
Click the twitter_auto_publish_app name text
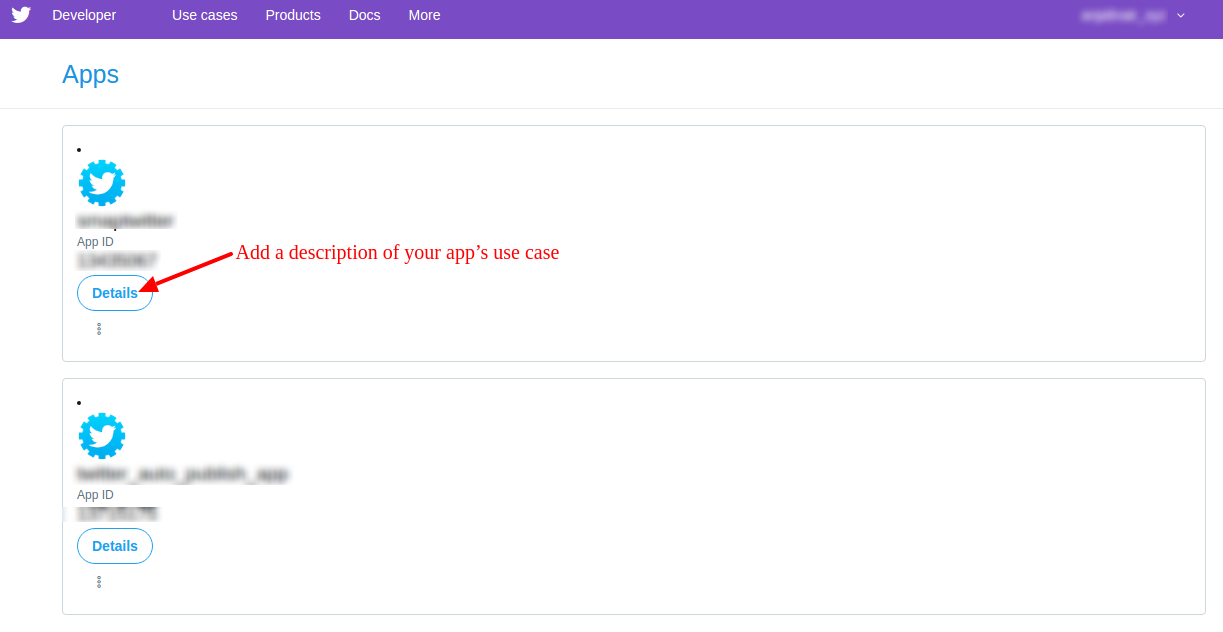point(183,474)
